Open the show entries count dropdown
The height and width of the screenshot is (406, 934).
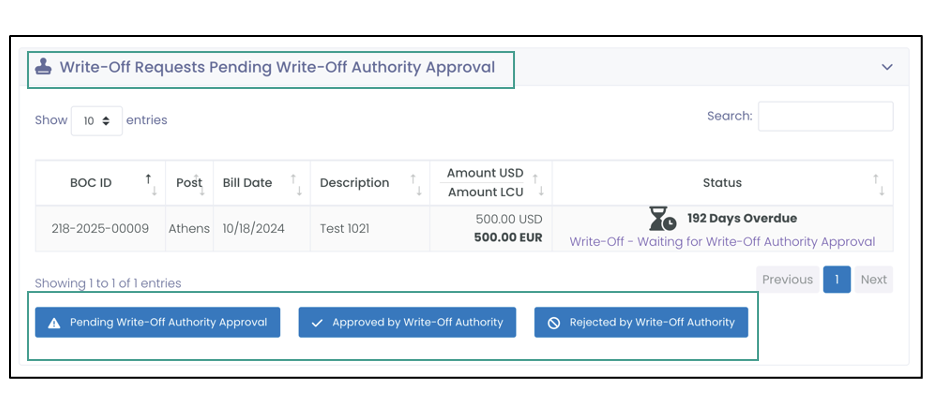[96, 121]
